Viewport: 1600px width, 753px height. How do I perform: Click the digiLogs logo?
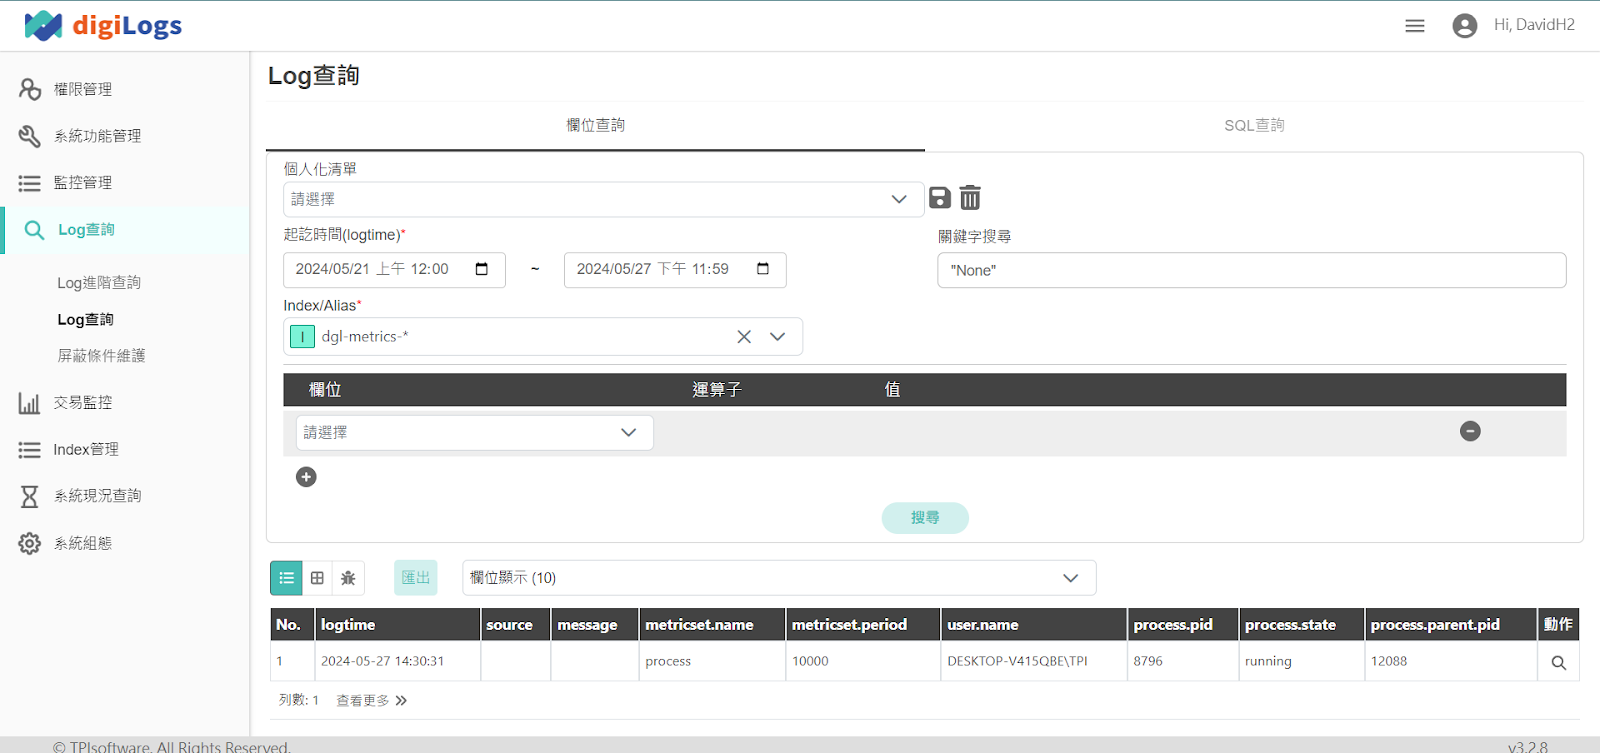pos(103,26)
